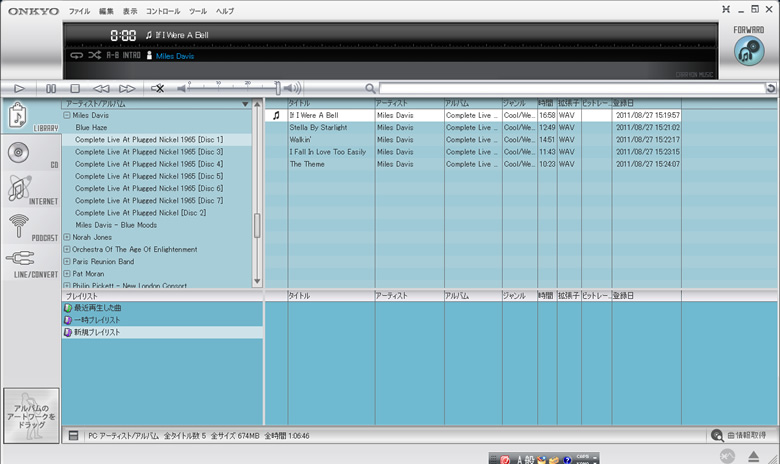Collapse the Miles Davis tree node
The height and width of the screenshot is (464, 780).
click(67, 115)
